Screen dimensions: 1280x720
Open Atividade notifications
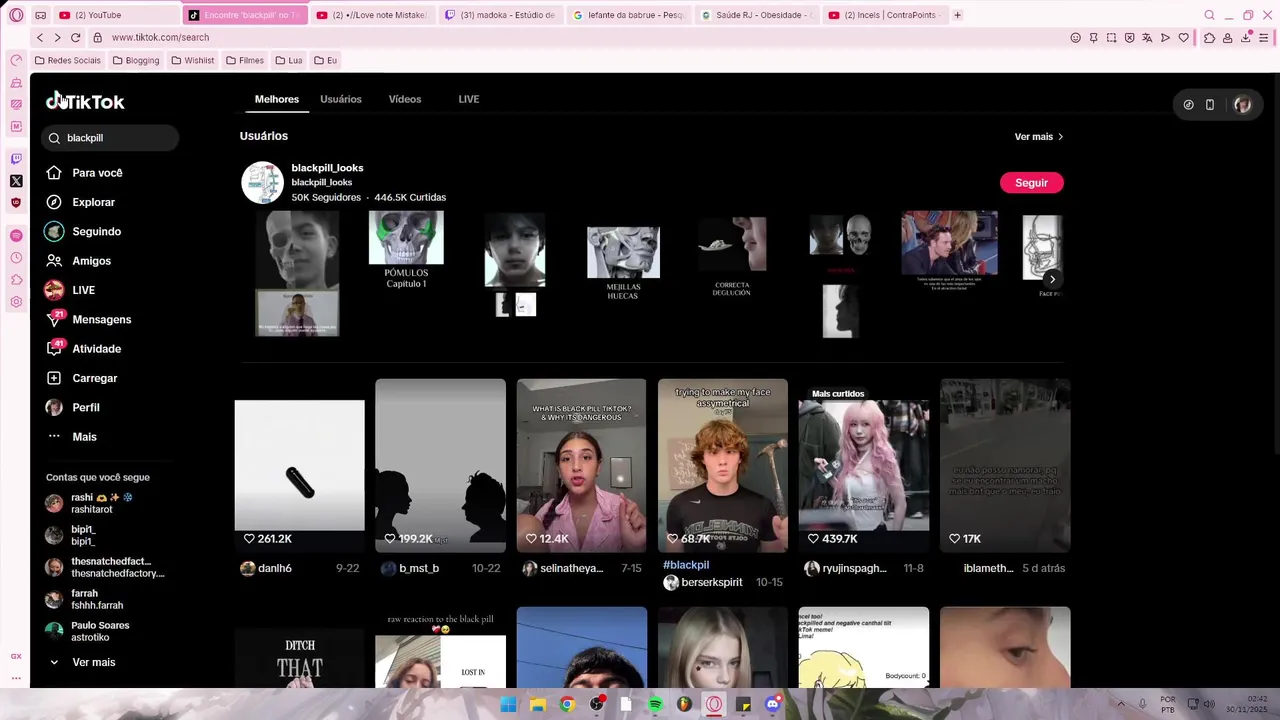pyautogui.click(x=83, y=349)
